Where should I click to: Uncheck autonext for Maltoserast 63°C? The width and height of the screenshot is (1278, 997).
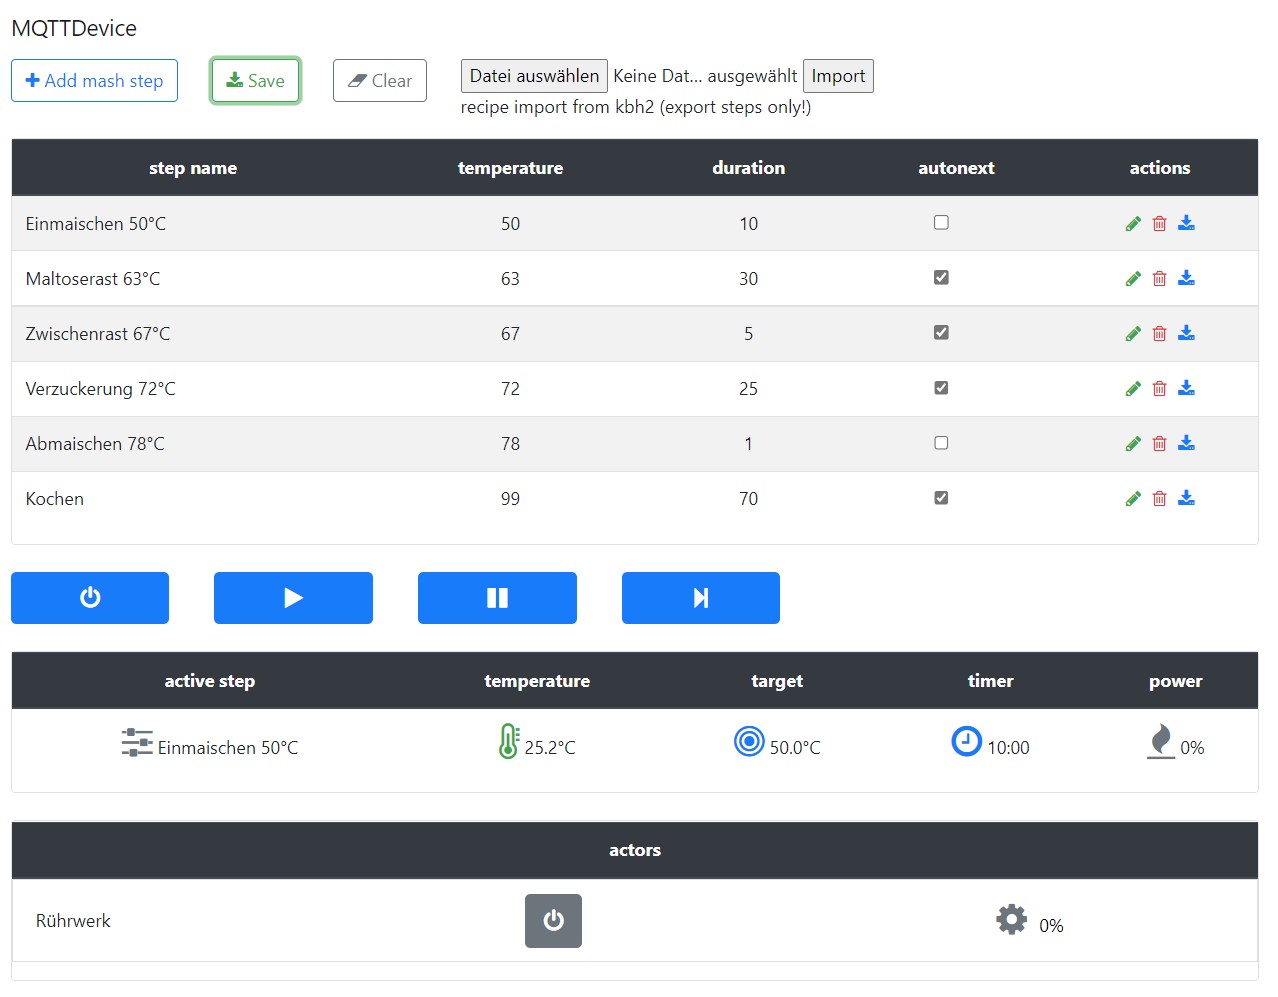[x=941, y=278]
